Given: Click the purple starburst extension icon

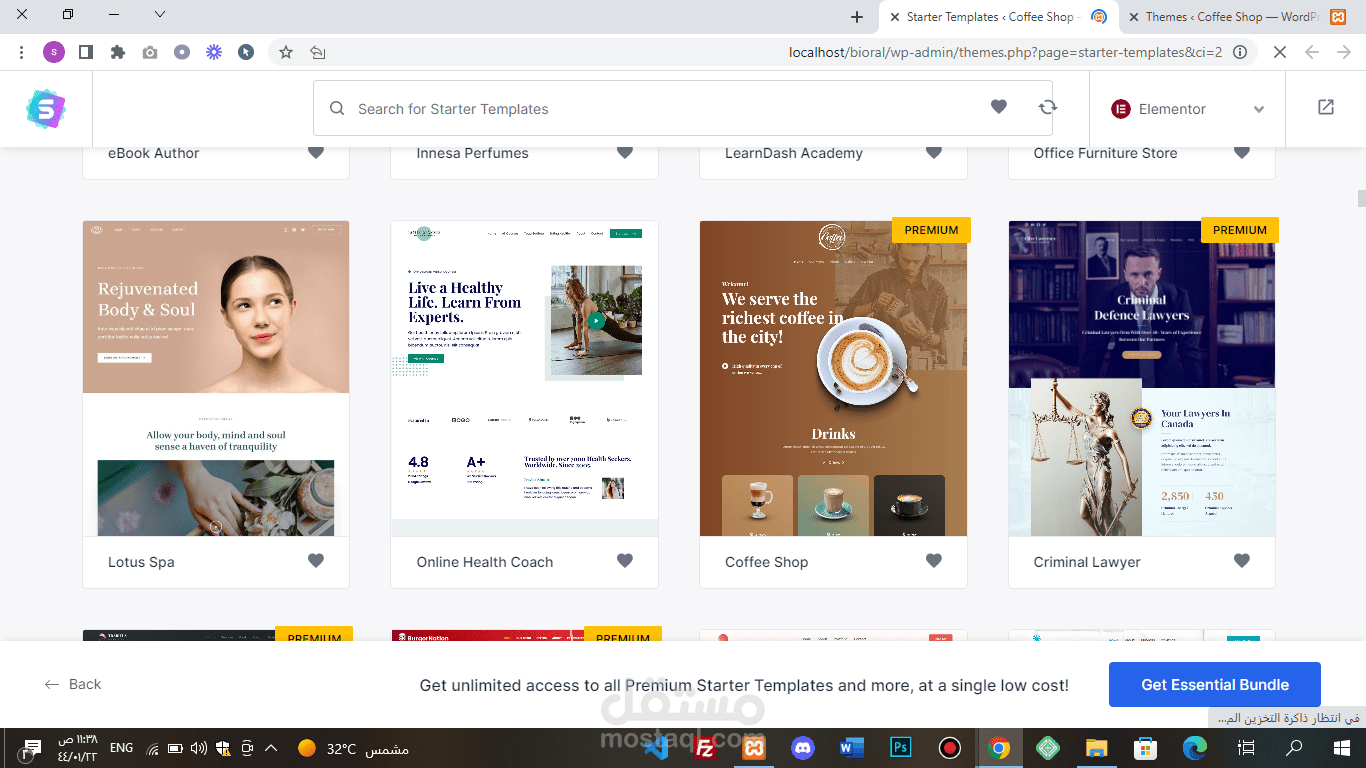Looking at the screenshot, I should click(x=214, y=52).
